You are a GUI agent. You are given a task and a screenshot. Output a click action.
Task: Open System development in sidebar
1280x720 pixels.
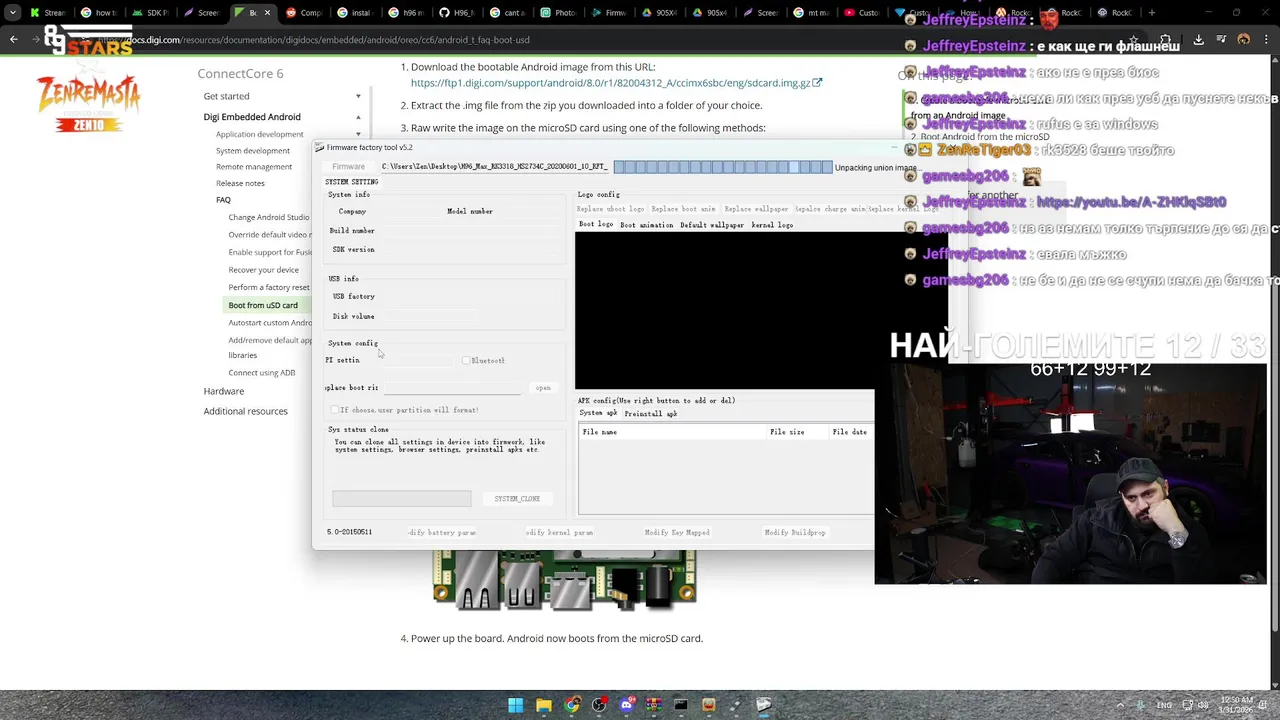[252, 151]
